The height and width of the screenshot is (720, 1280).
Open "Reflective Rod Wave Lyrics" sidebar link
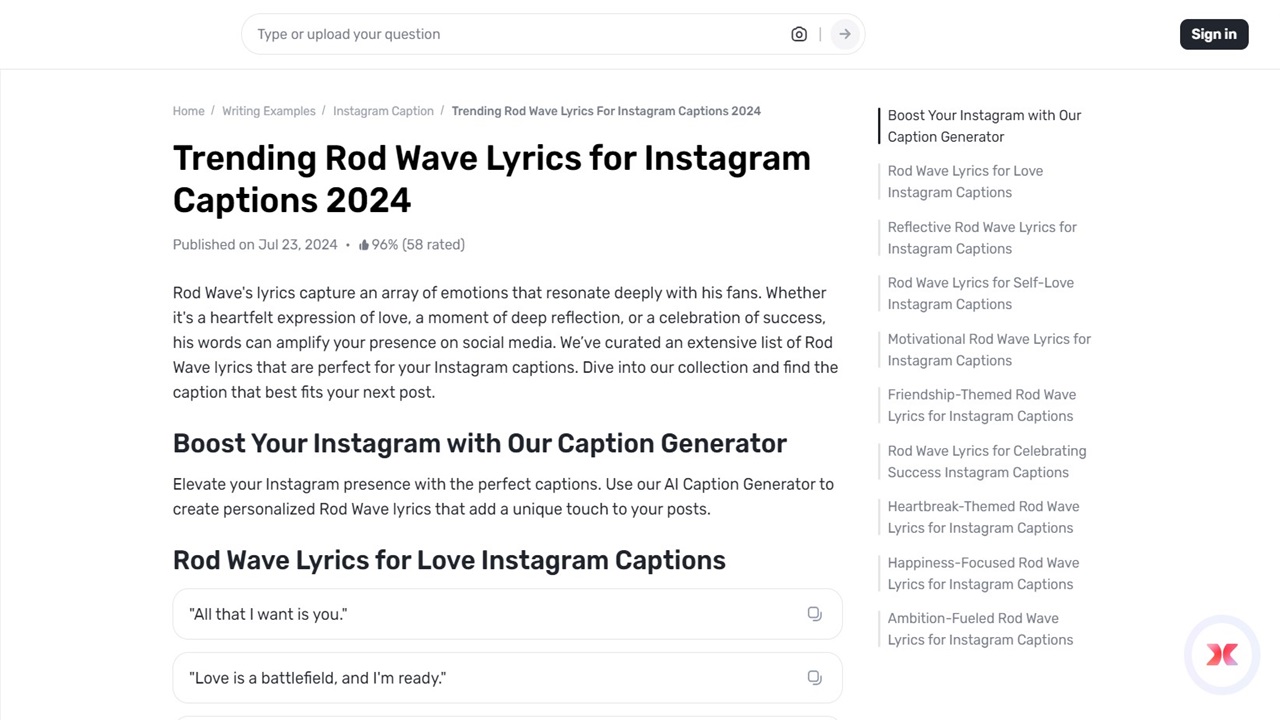(981, 238)
